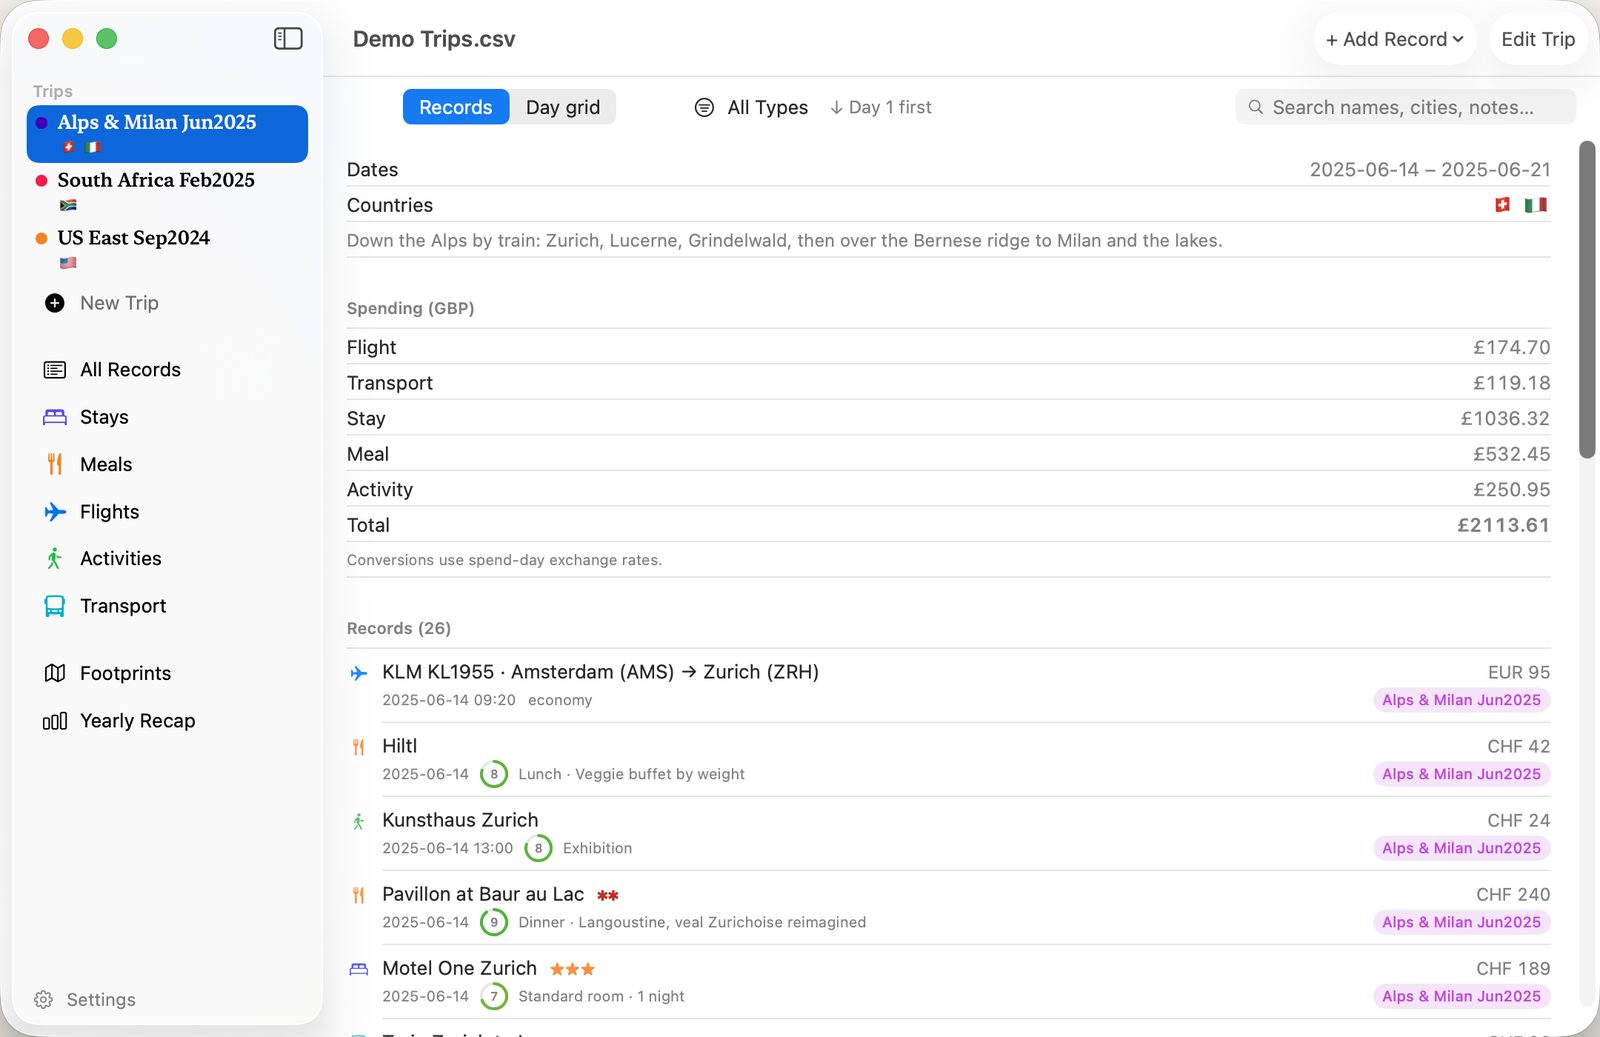This screenshot has width=1600, height=1037.
Task: Click the Settings gear icon
Action: pos(43,1000)
